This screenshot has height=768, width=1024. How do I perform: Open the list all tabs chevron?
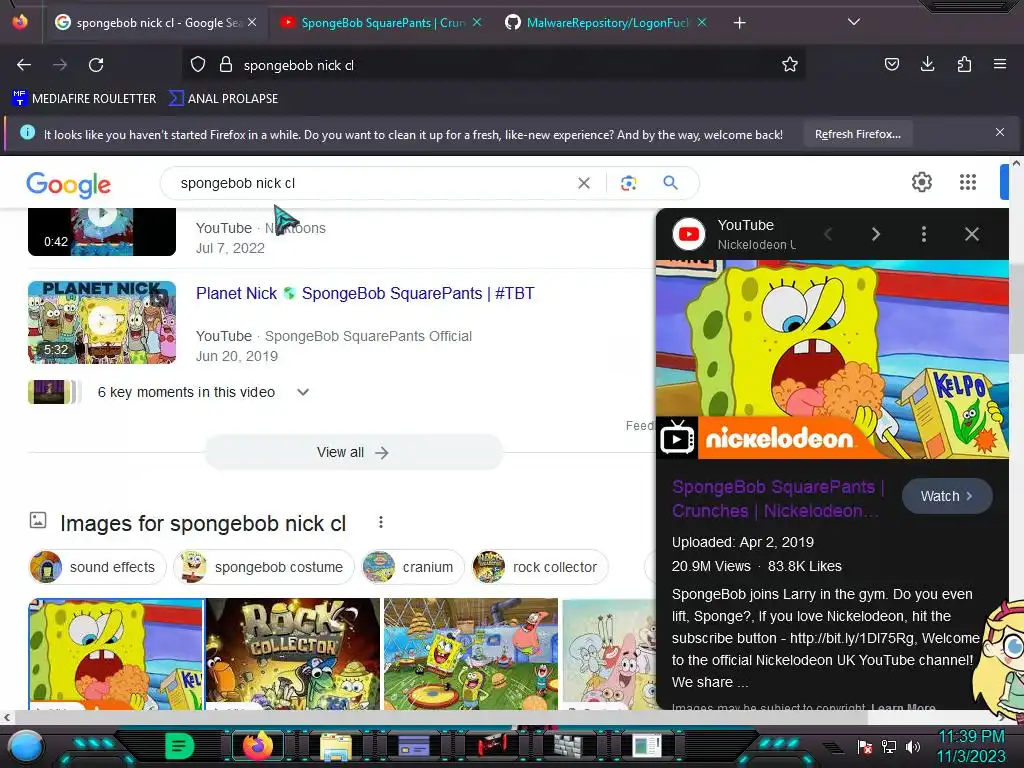tap(854, 22)
